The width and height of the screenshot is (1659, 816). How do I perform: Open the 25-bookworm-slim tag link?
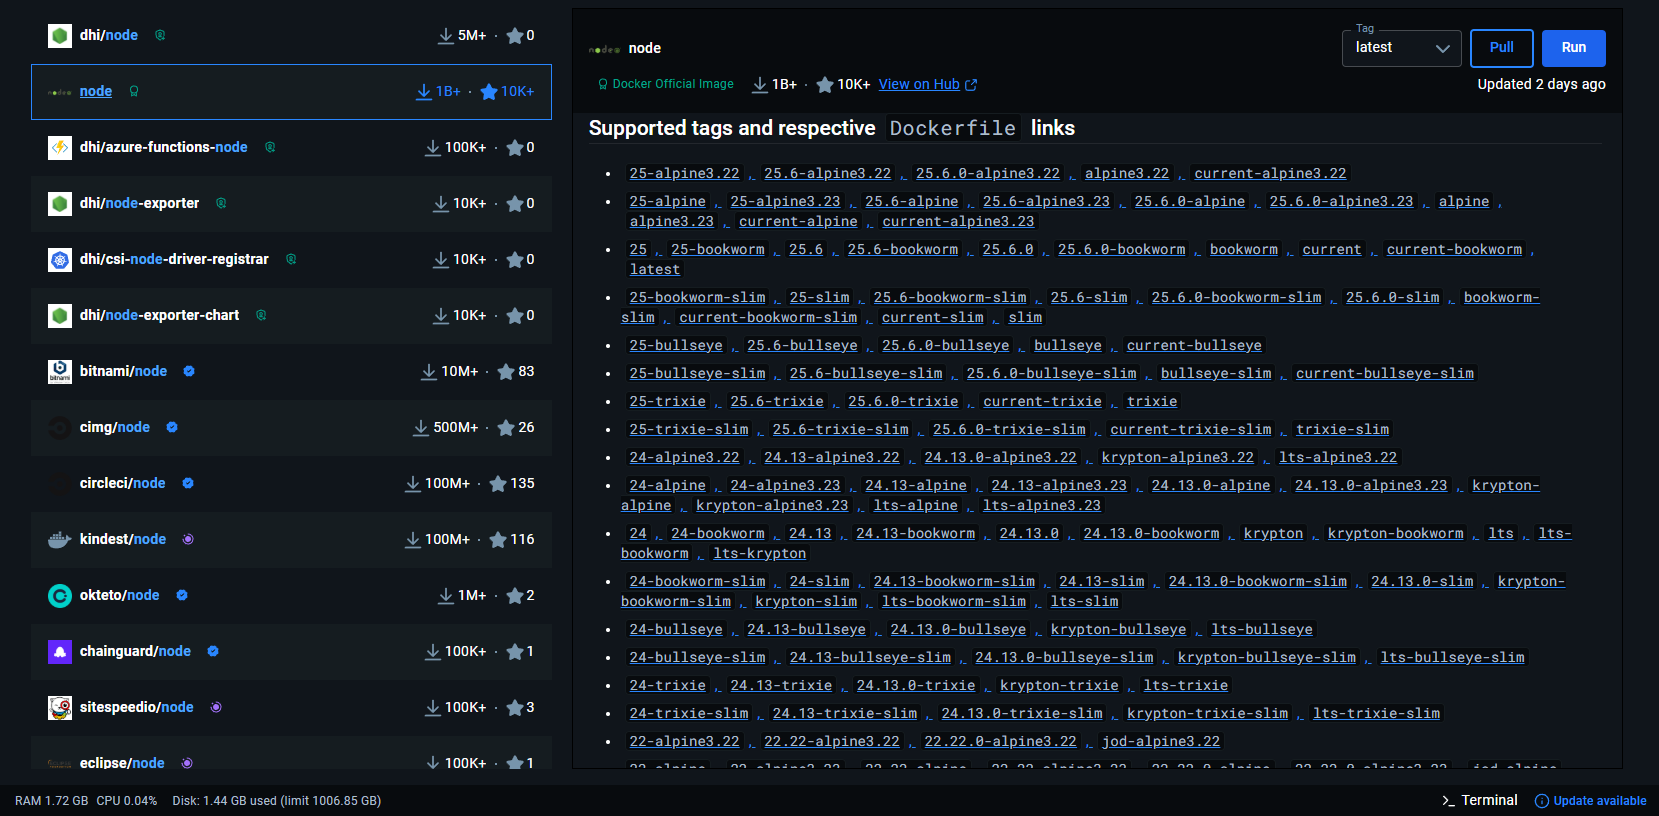tap(698, 297)
